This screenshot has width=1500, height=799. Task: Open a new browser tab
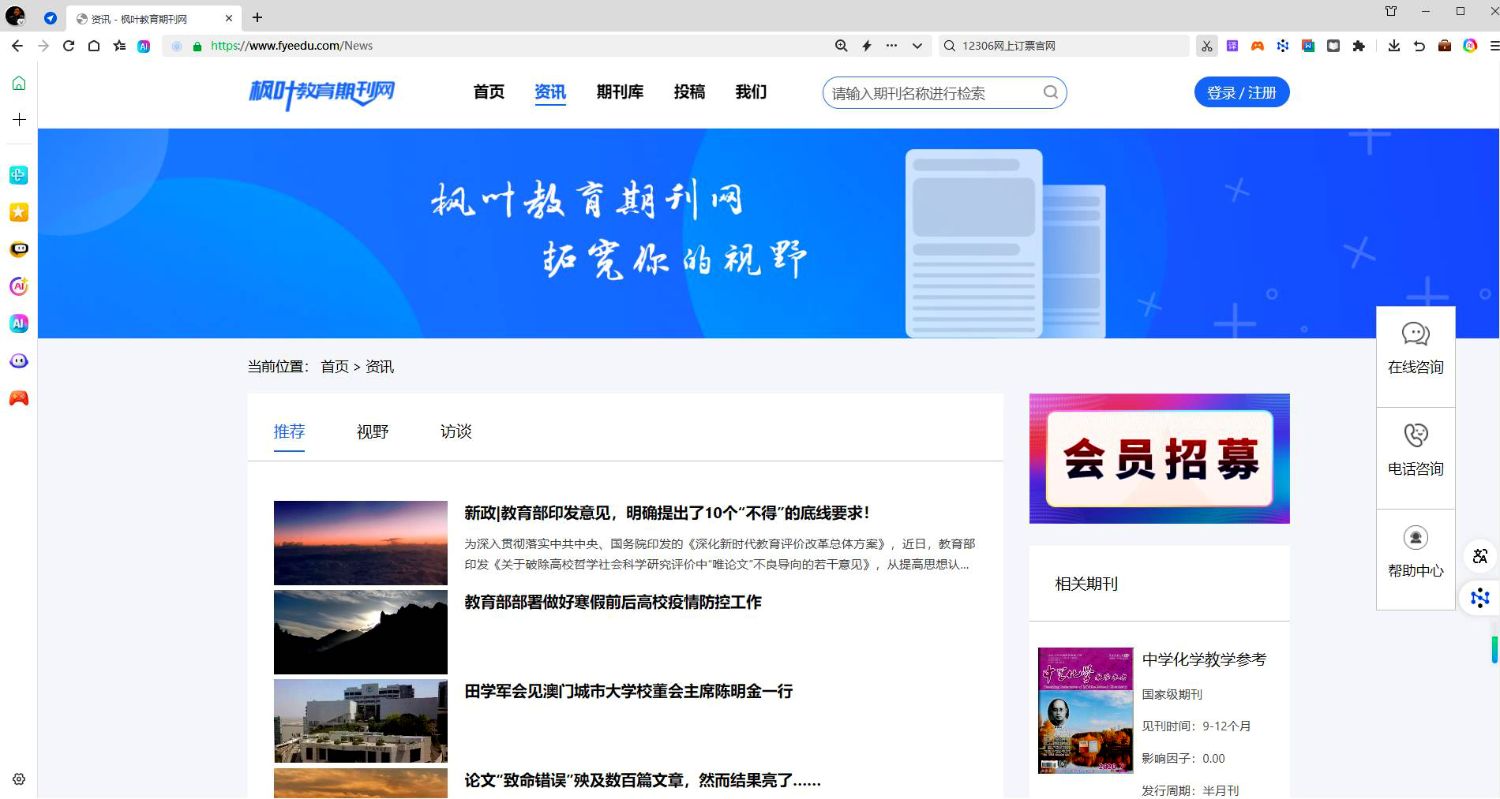(x=257, y=17)
